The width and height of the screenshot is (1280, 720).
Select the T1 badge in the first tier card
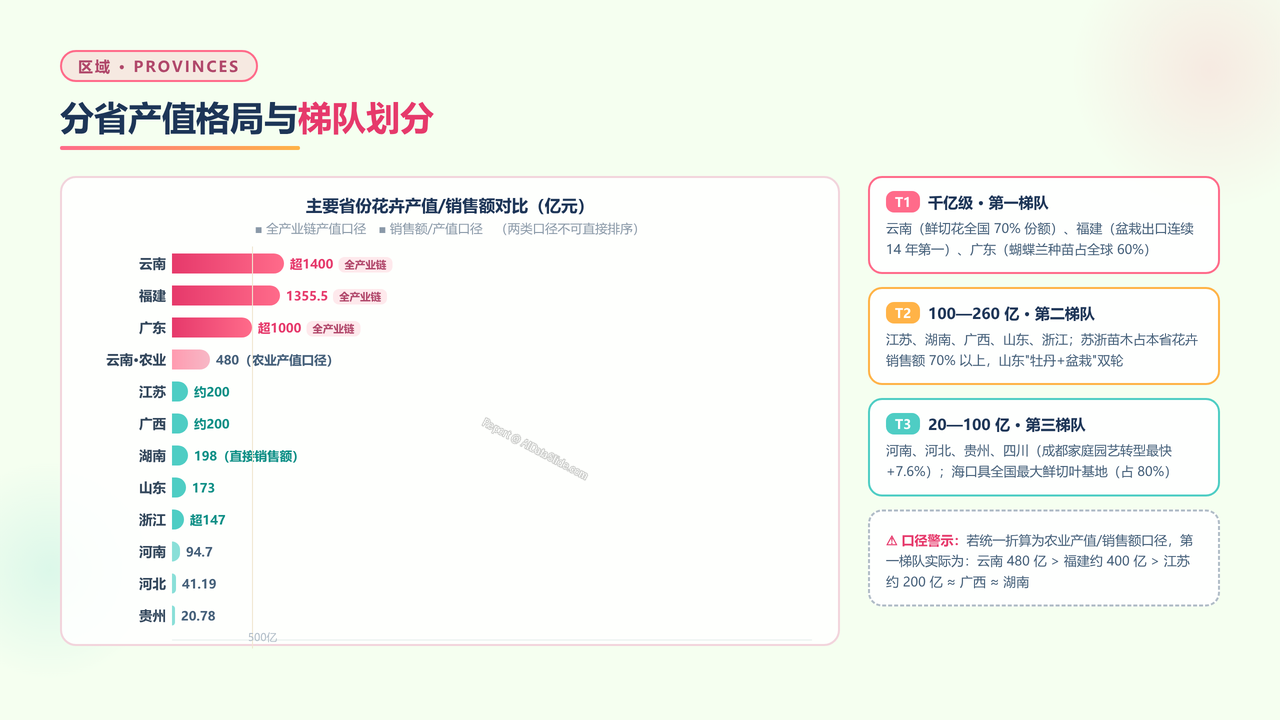902,202
